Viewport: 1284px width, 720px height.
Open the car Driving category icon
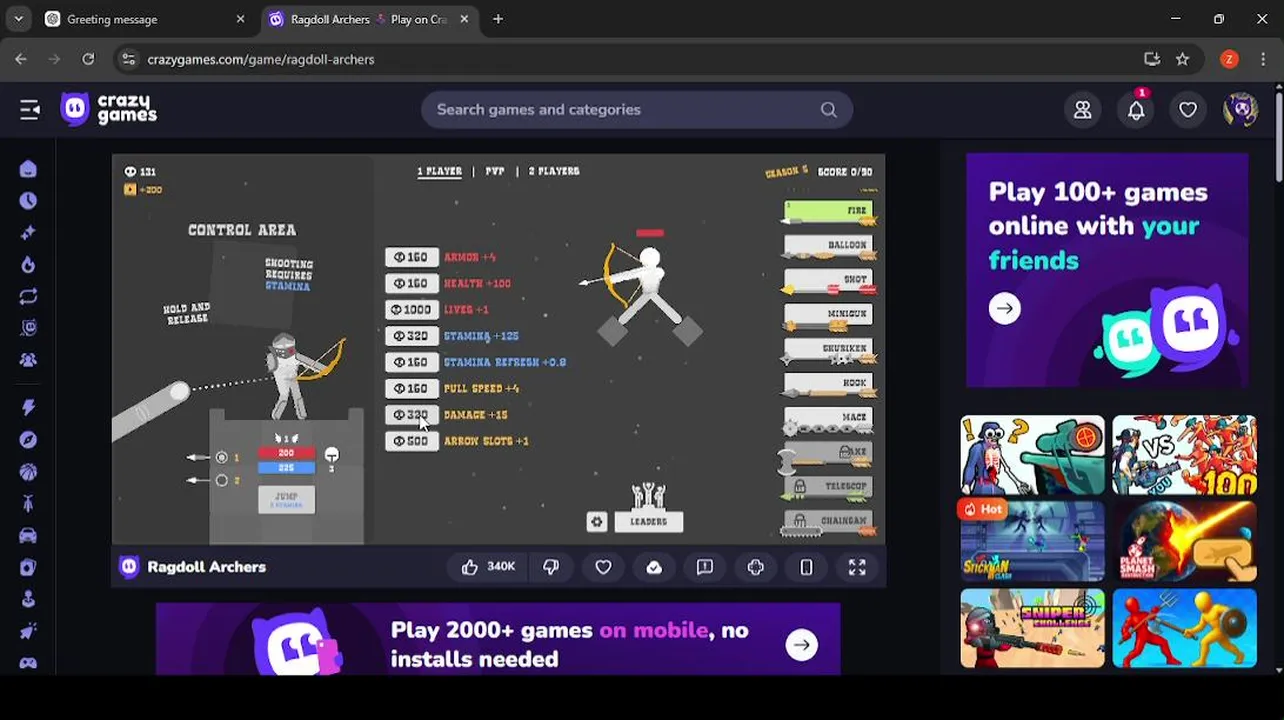click(x=28, y=535)
